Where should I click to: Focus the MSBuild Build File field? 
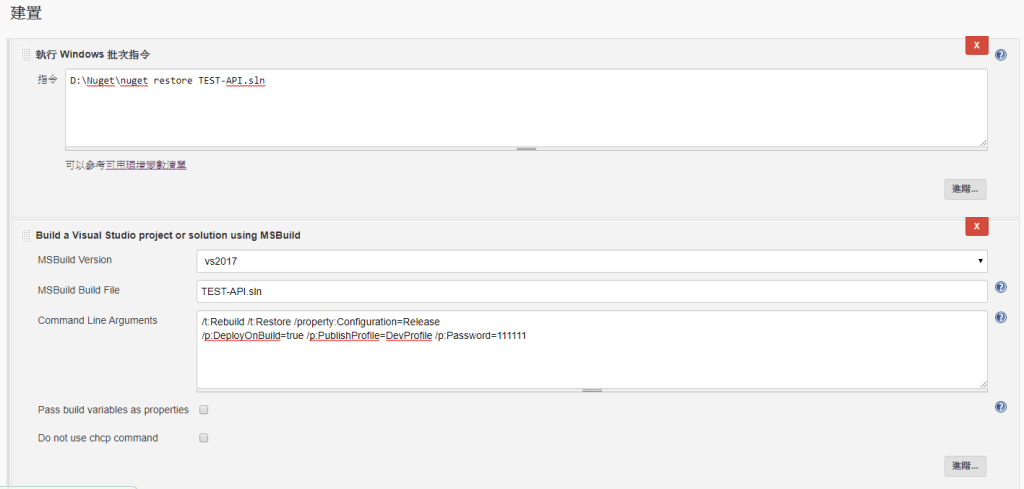pos(592,290)
